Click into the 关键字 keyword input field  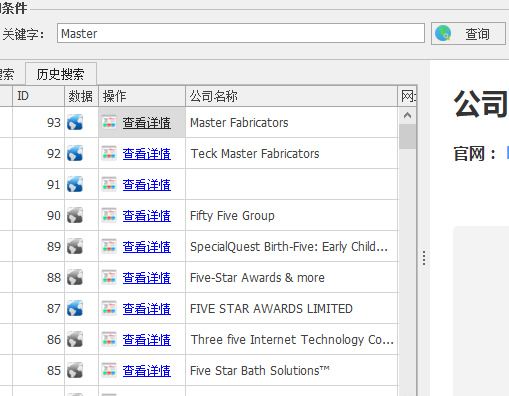[241, 33]
